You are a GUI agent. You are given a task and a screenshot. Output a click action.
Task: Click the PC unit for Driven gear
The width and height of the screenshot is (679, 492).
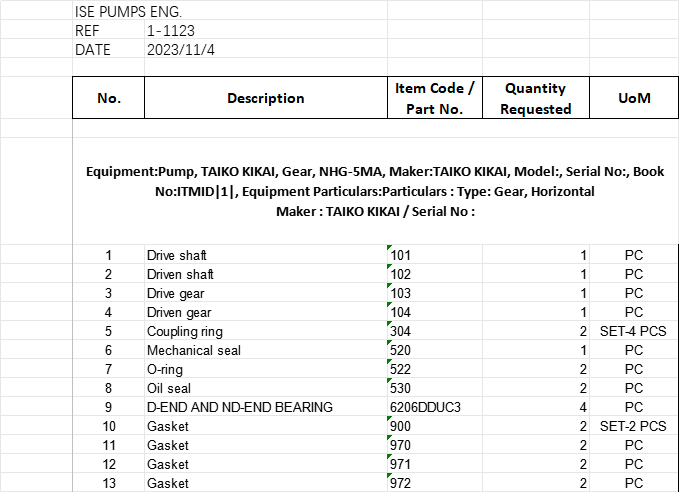point(634,312)
